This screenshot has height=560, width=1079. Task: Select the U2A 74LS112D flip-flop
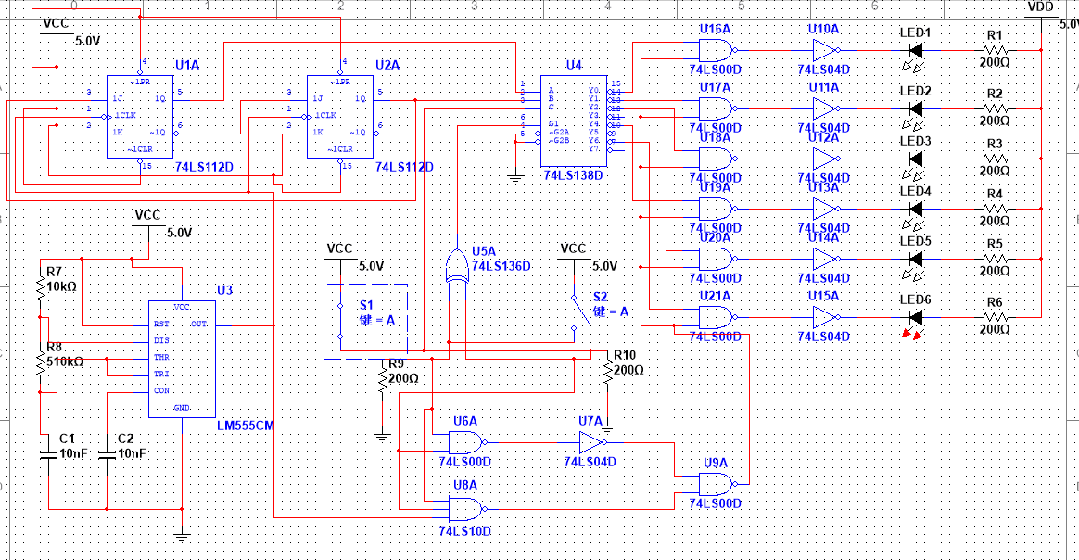[x=340, y=116]
